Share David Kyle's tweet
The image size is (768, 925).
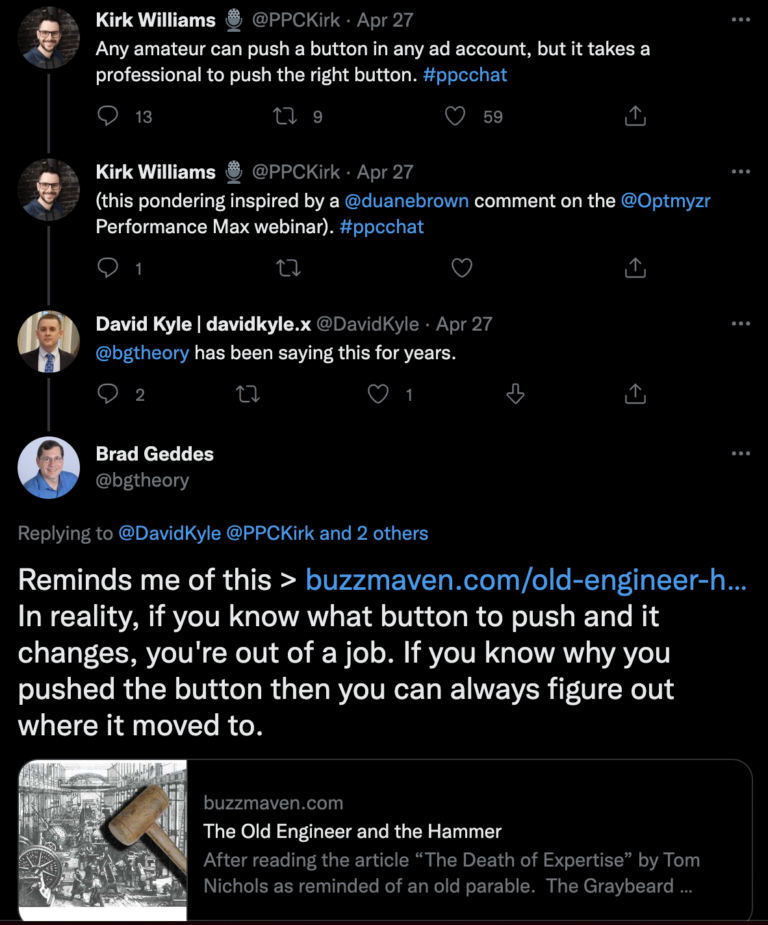point(634,395)
